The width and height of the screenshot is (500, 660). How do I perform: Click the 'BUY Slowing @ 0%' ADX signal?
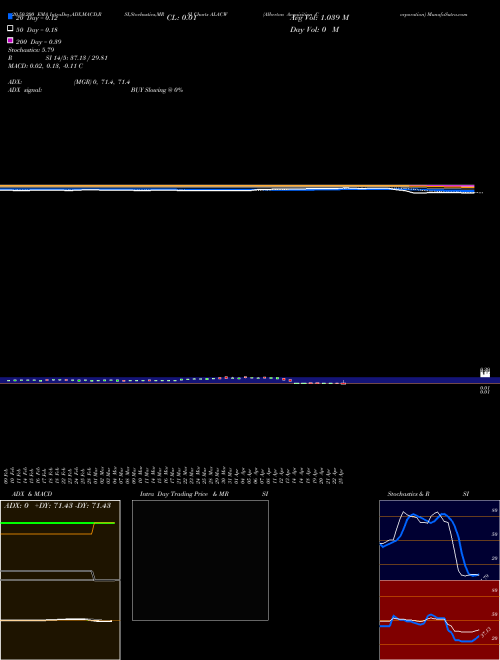[x=157, y=90]
